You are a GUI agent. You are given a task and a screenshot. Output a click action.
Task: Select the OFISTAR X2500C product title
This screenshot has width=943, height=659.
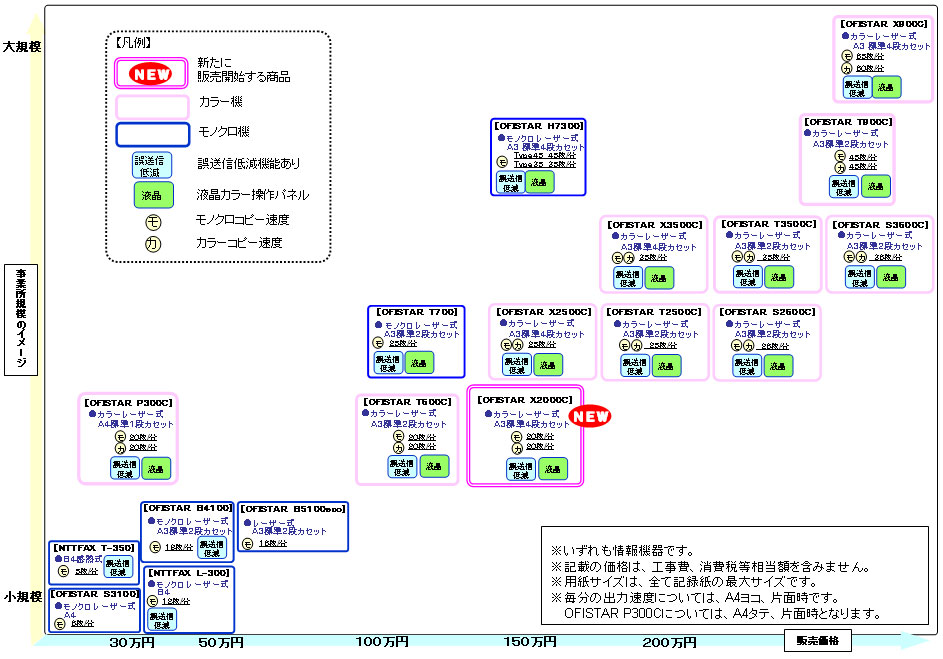click(x=544, y=311)
